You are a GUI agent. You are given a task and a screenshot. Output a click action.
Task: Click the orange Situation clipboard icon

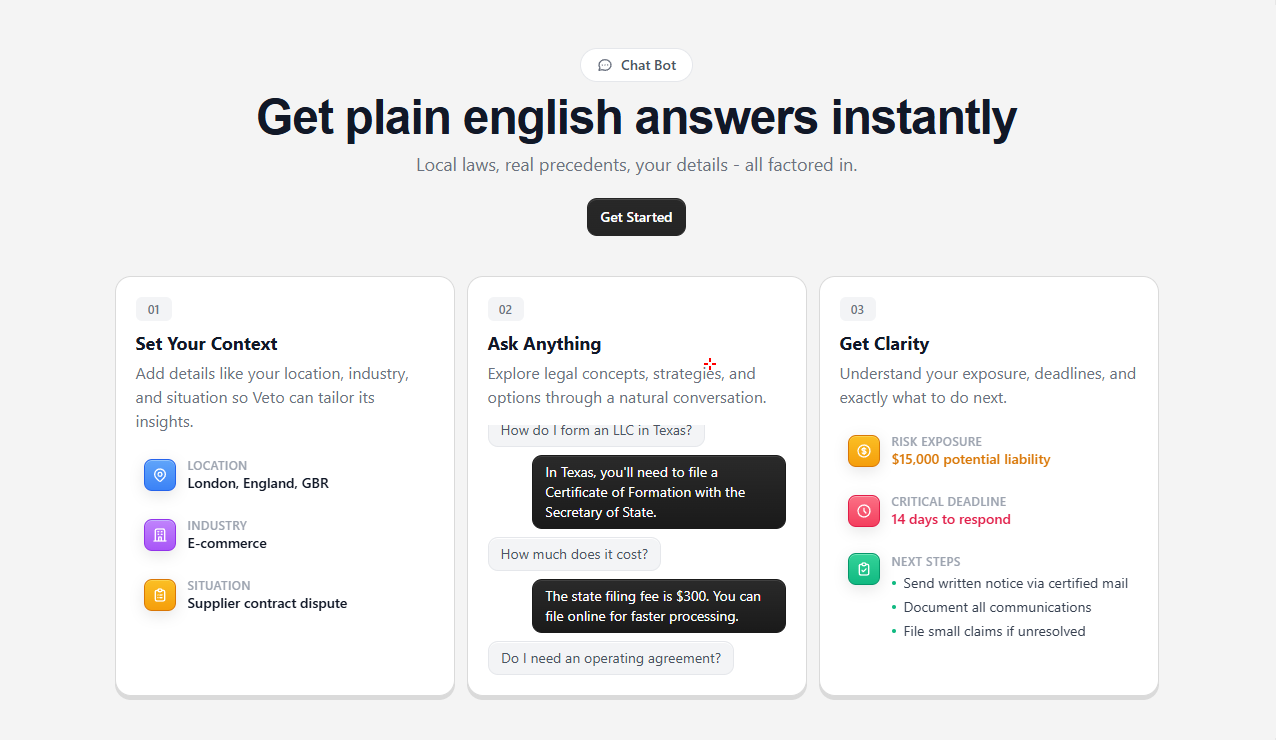(x=160, y=594)
